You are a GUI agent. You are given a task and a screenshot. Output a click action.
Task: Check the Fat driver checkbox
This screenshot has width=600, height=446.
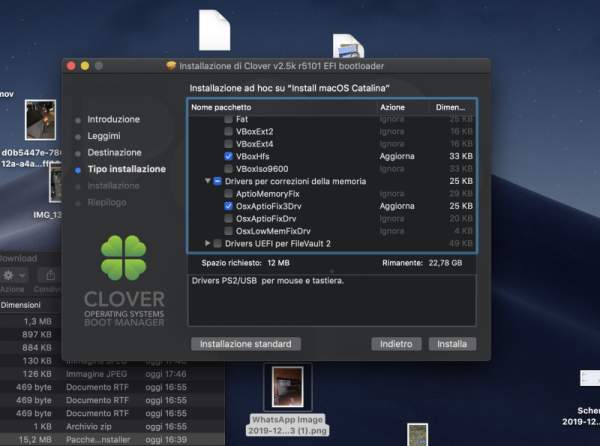coord(228,119)
